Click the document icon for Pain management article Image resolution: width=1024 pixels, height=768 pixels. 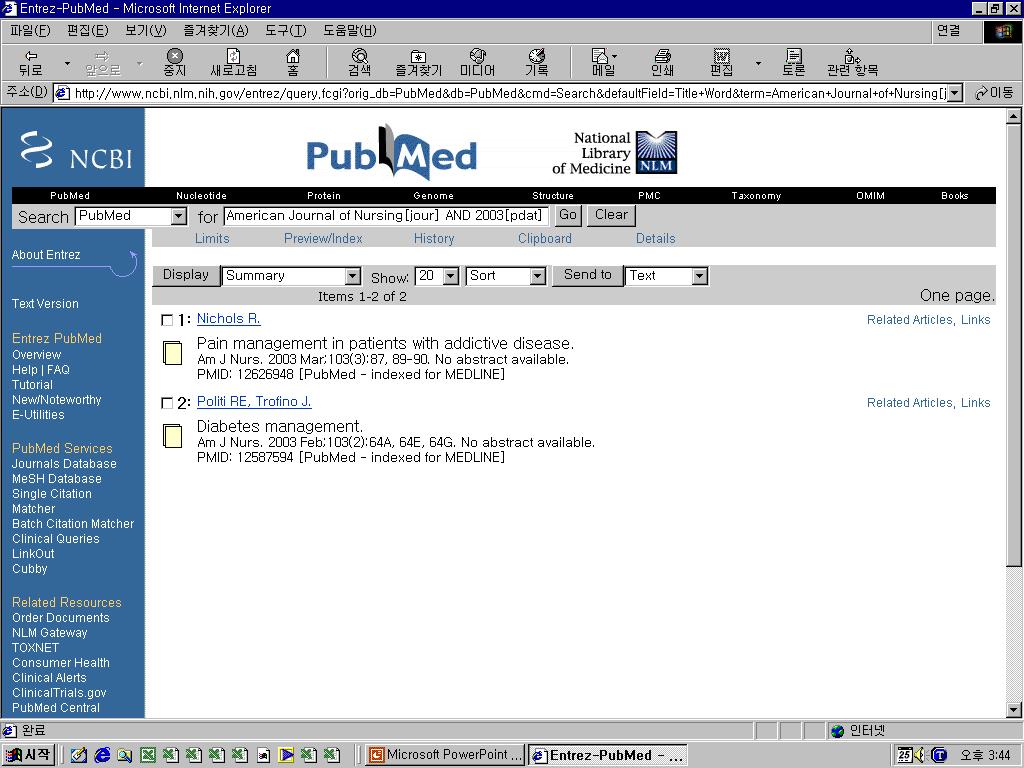[172, 353]
